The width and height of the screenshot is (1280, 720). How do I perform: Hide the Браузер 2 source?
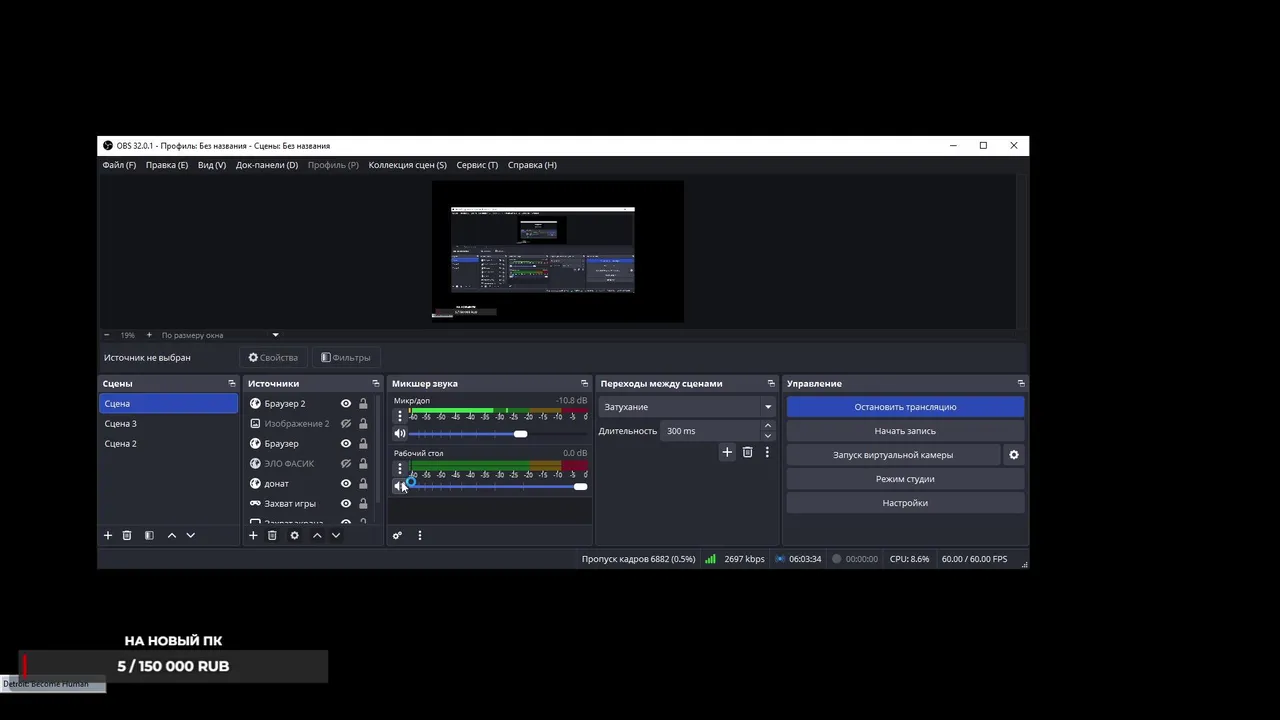click(346, 403)
